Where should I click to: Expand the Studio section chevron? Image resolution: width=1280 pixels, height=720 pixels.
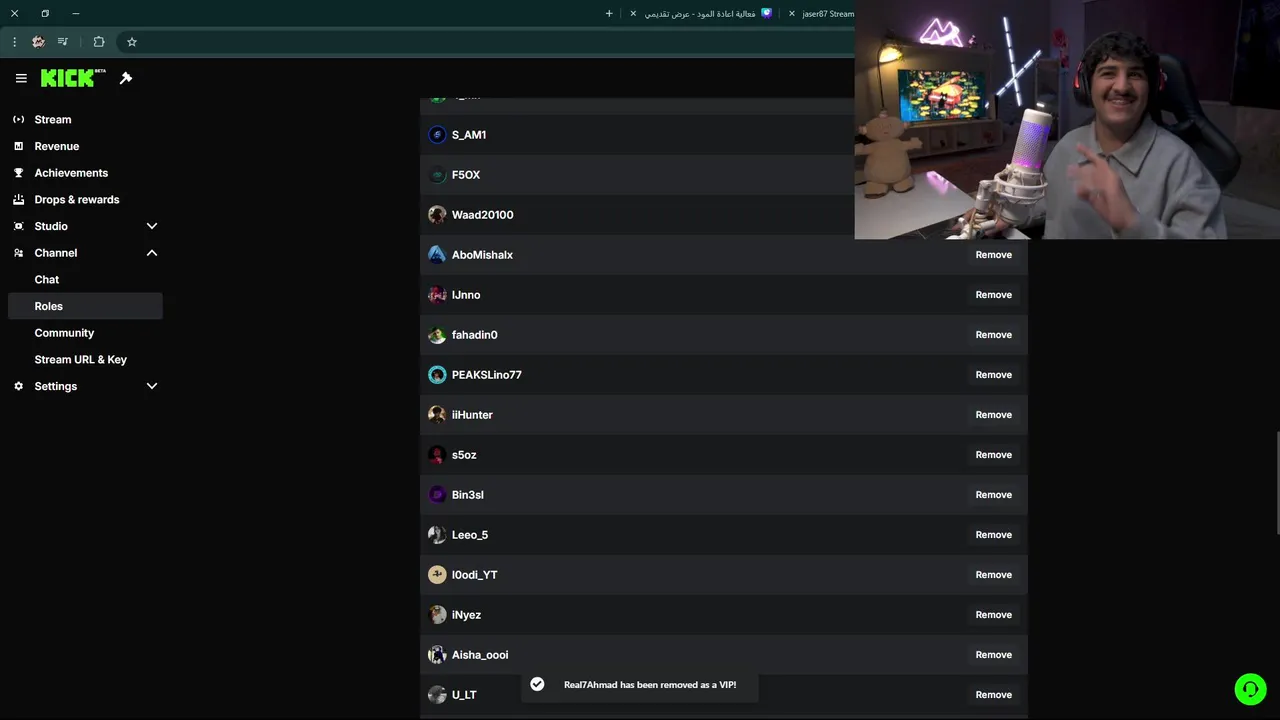pos(152,226)
